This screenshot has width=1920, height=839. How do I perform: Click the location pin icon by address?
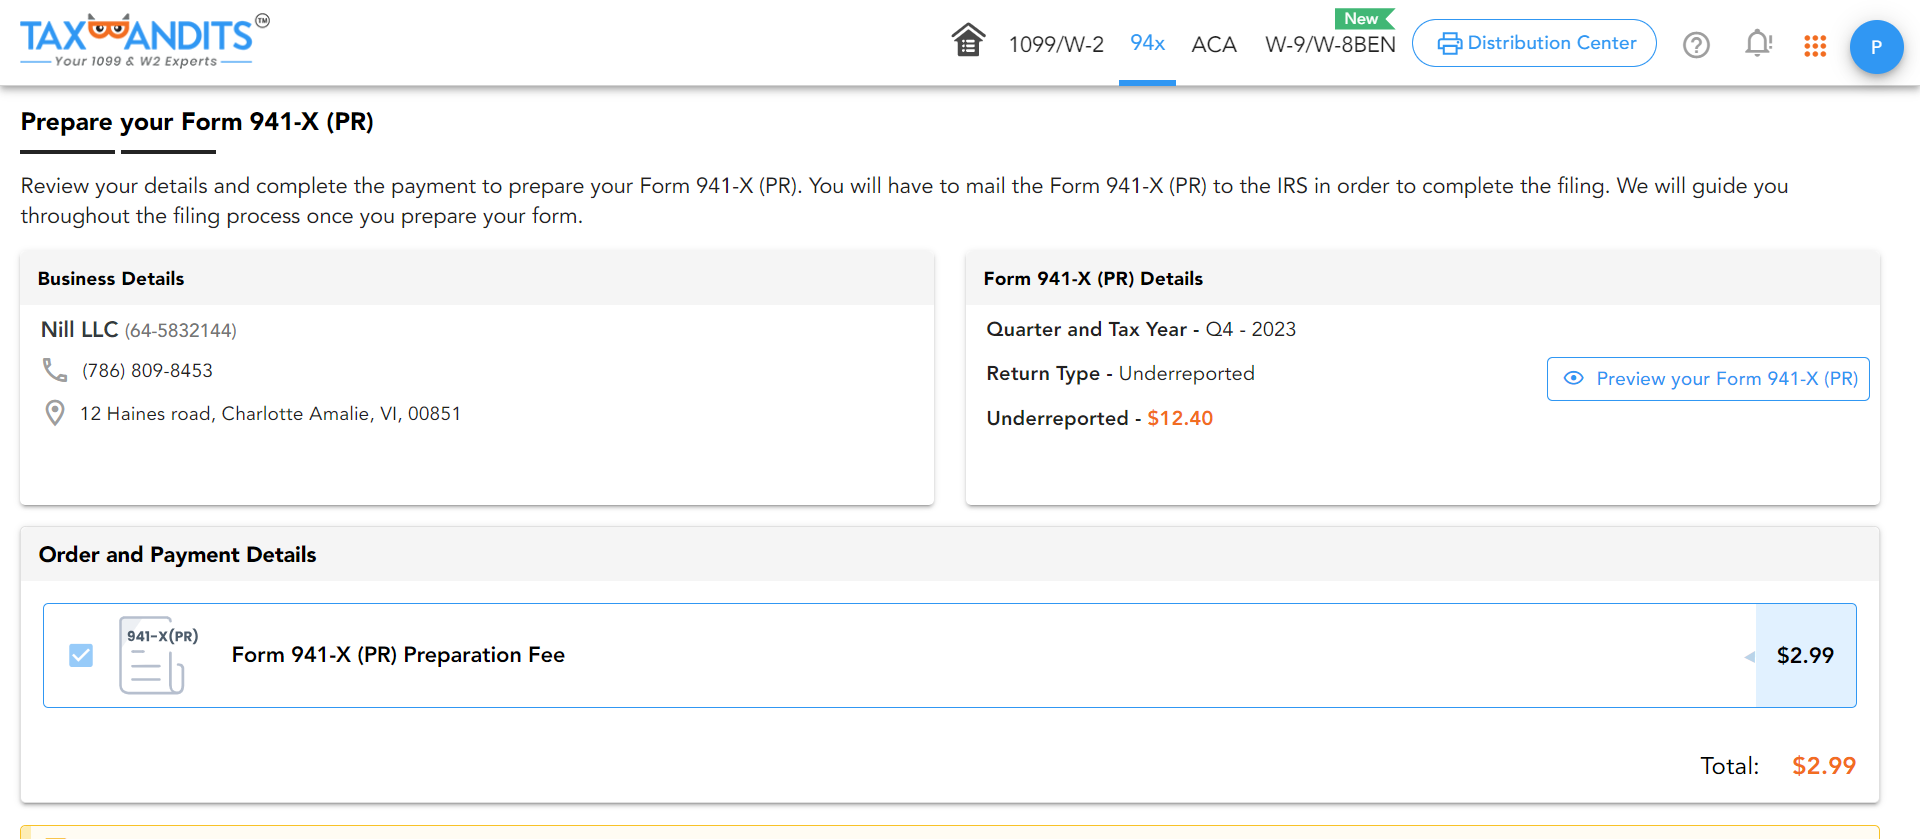[x=55, y=413]
